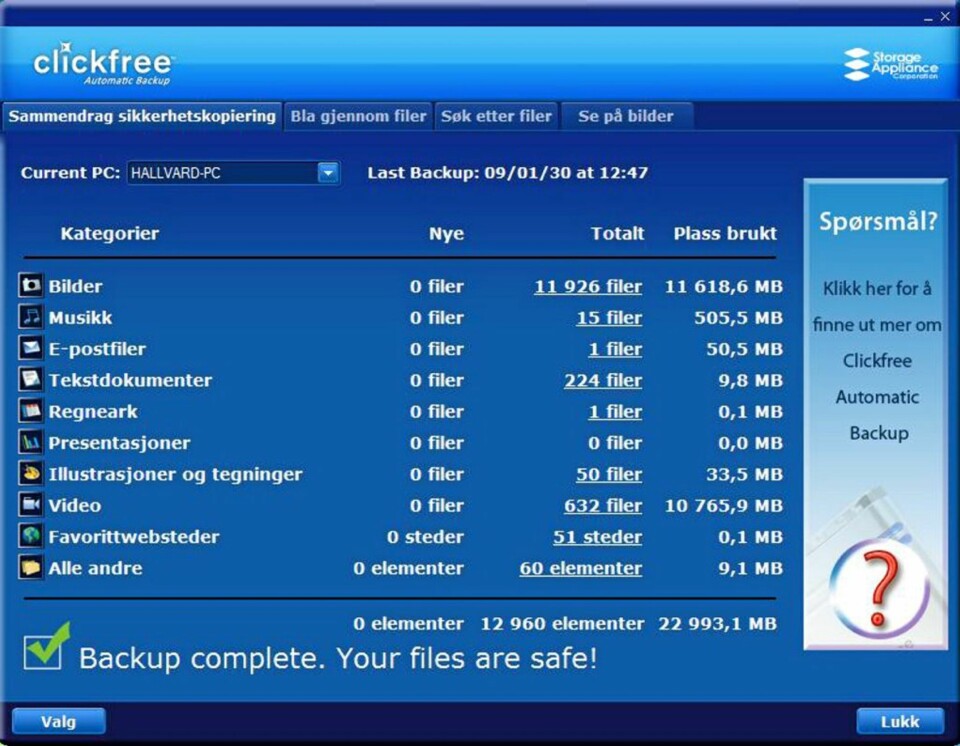
Task: Open the 50 filer link
Action: tap(609, 474)
